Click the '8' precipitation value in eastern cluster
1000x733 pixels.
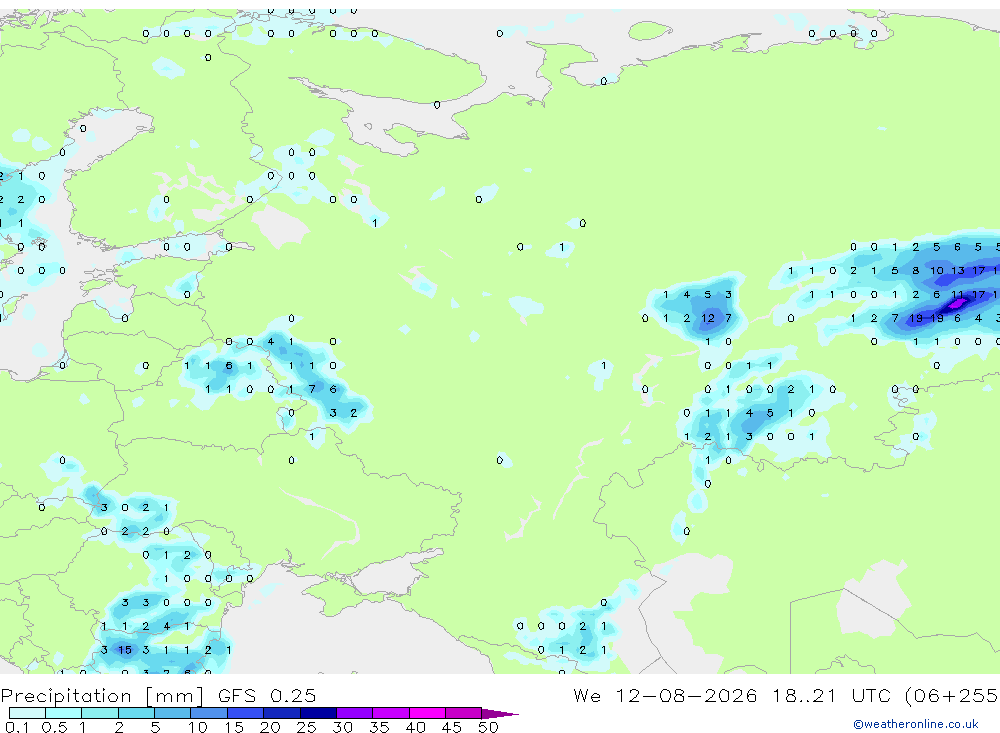click(916, 270)
